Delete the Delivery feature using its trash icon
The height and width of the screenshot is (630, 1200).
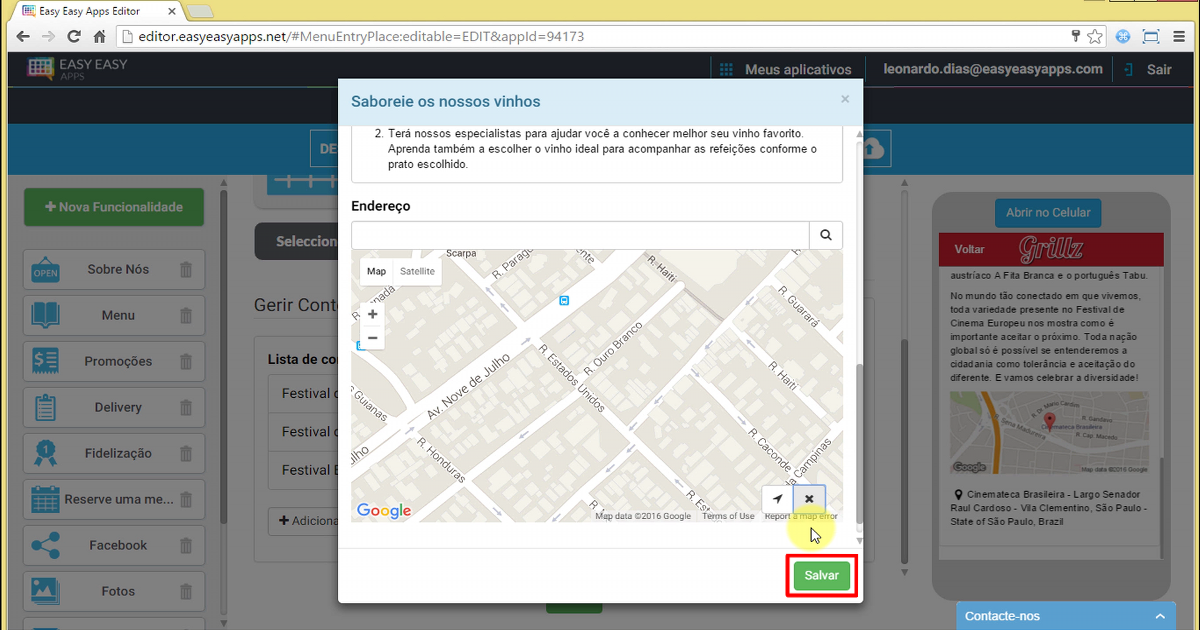pyautogui.click(x=184, y=407)
